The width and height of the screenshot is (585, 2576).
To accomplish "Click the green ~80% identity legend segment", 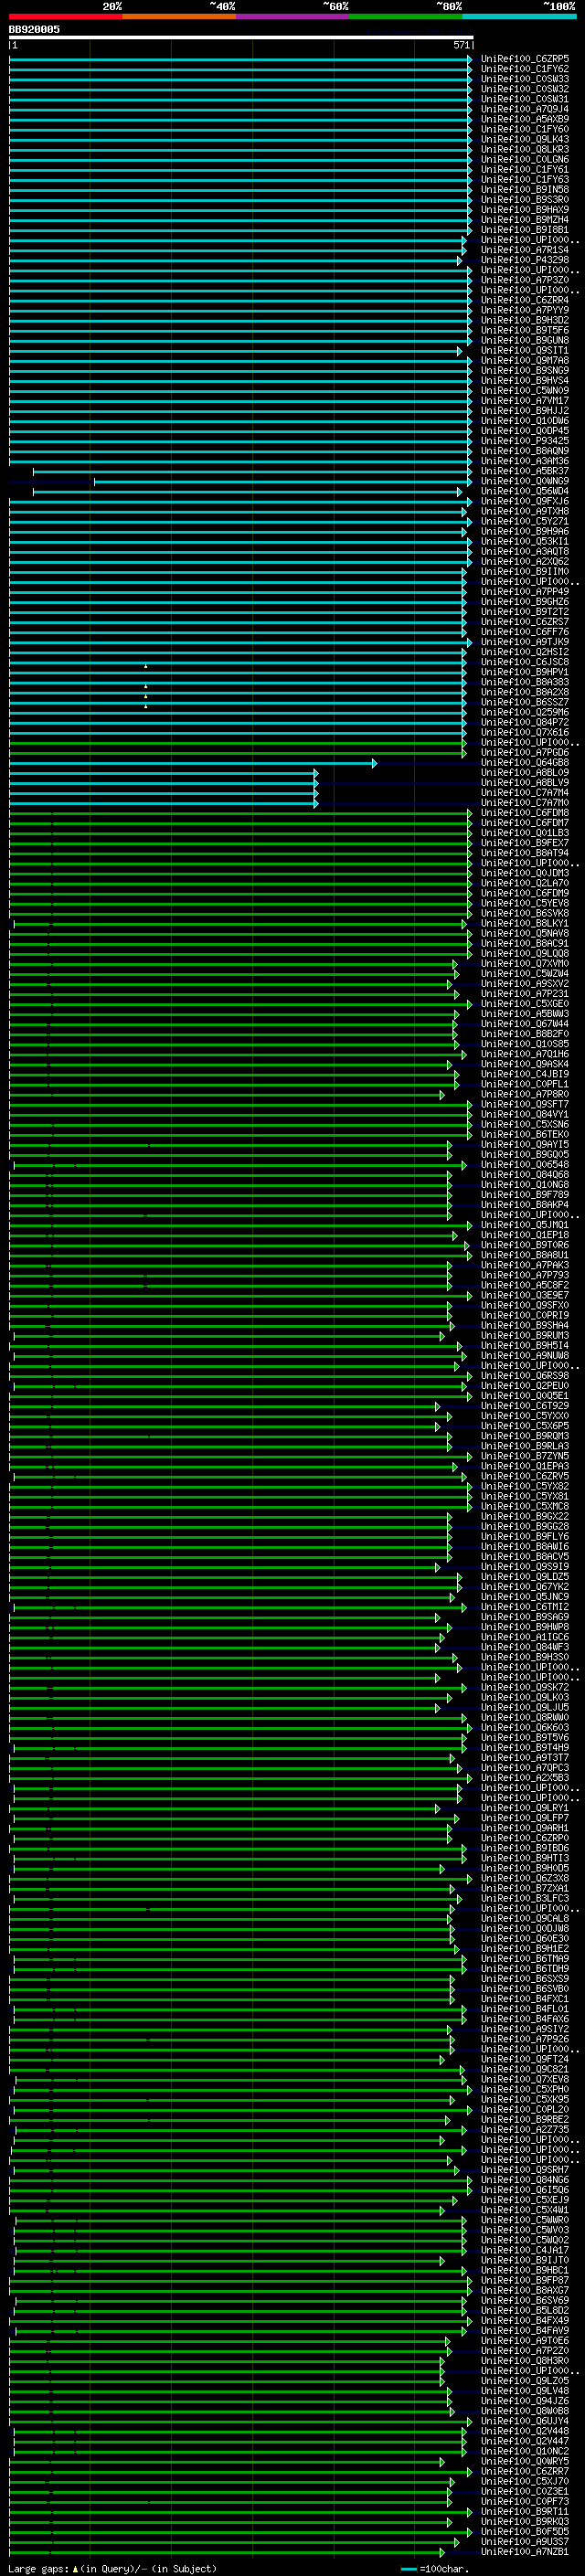I will pyautogui.click(x=406, y=17).
